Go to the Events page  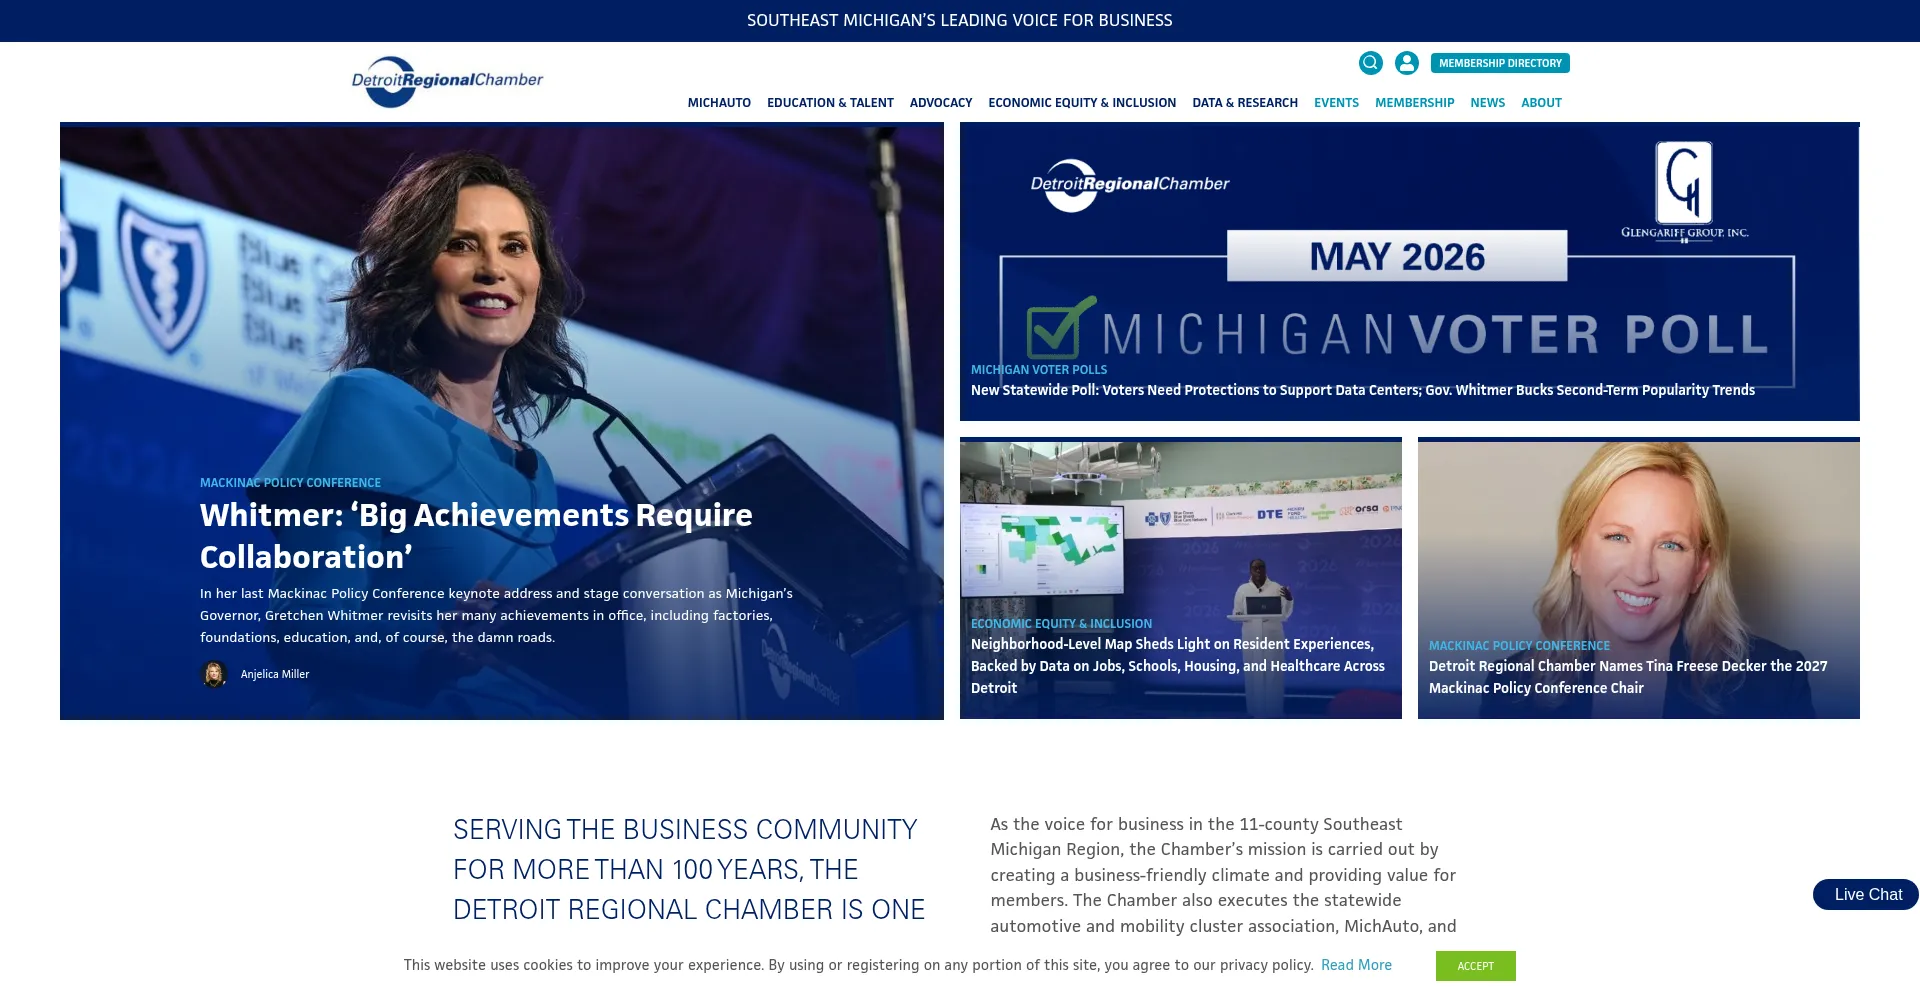[x=1336, y=103]
